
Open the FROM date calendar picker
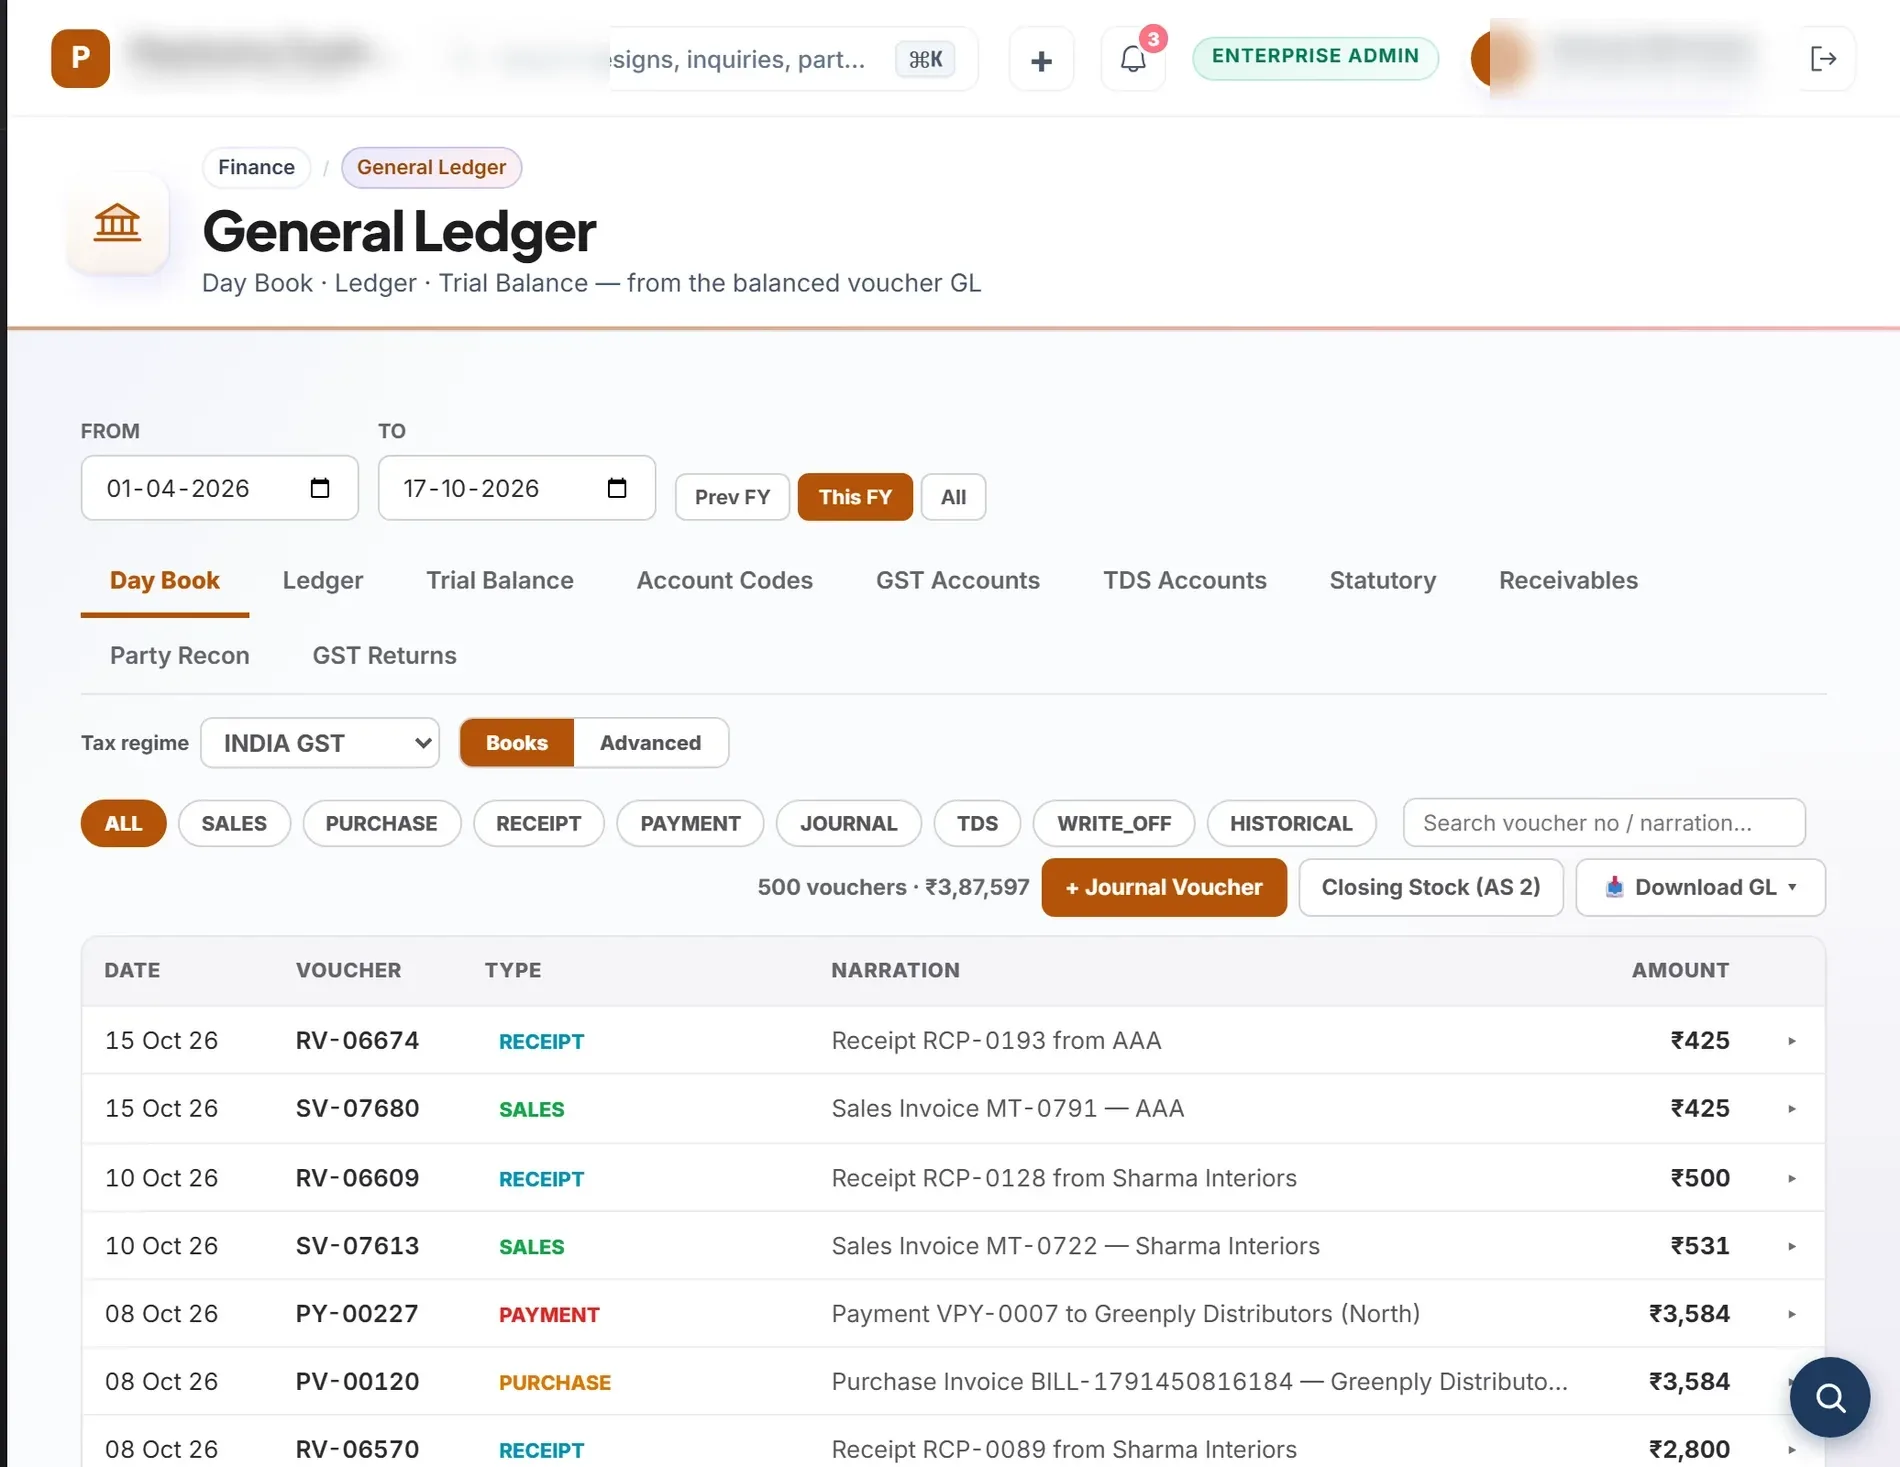[320, 488]
